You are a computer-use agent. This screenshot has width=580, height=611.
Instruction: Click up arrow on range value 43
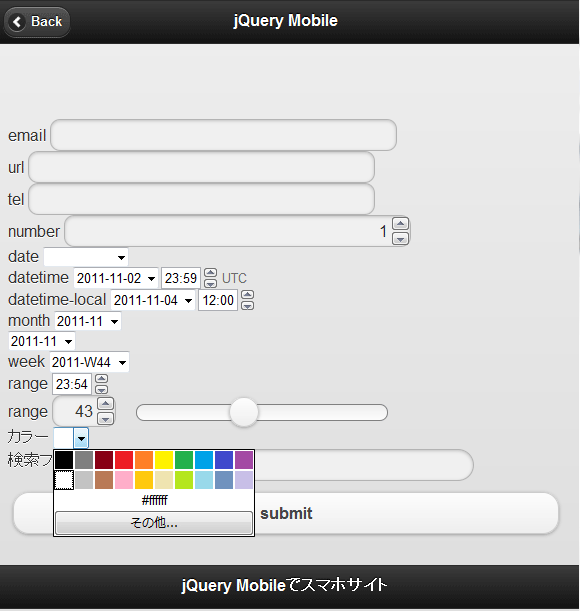[x=105, y=404]
